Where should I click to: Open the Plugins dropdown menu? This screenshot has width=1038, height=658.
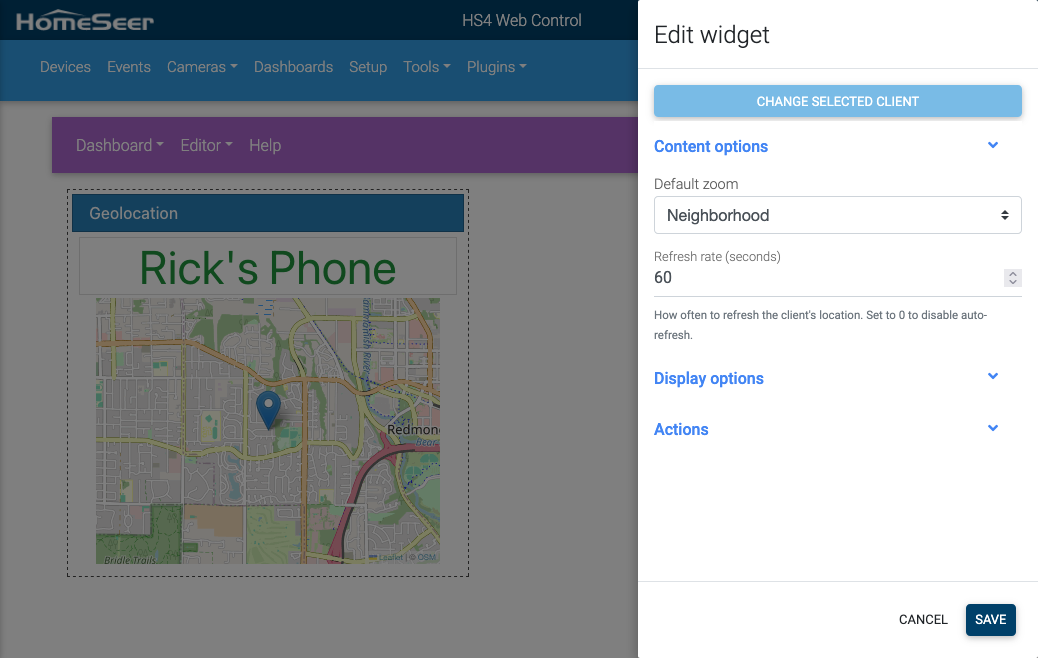496,67
